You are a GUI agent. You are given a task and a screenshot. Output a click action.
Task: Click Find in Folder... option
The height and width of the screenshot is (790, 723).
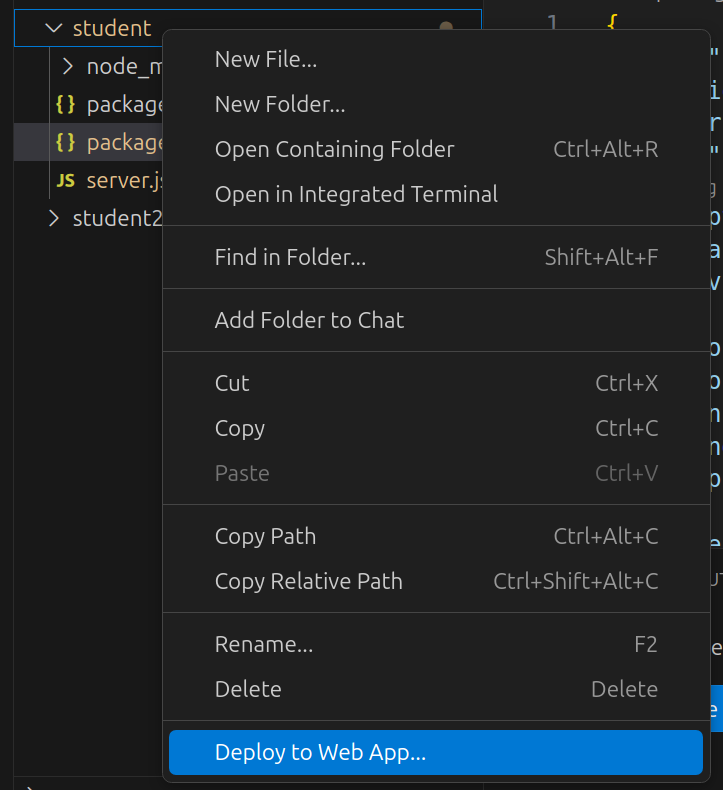[290, 257]
